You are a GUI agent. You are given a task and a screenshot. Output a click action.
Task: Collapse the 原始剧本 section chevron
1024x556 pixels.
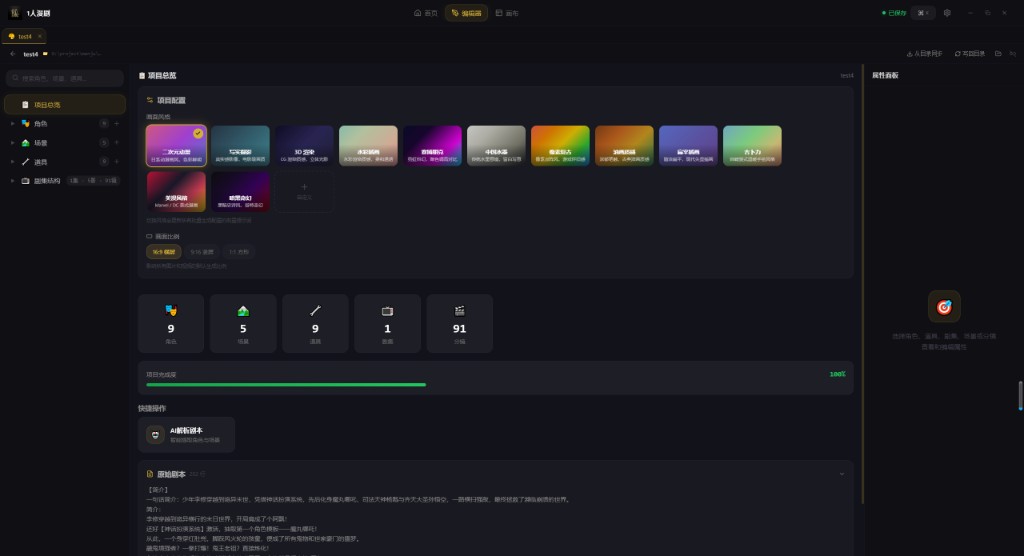point(841,474)
